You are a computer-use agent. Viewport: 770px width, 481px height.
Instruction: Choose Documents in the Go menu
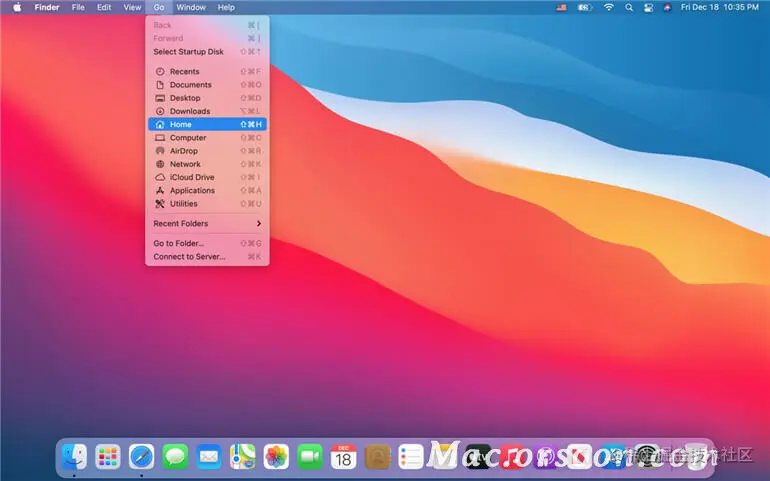207,85
